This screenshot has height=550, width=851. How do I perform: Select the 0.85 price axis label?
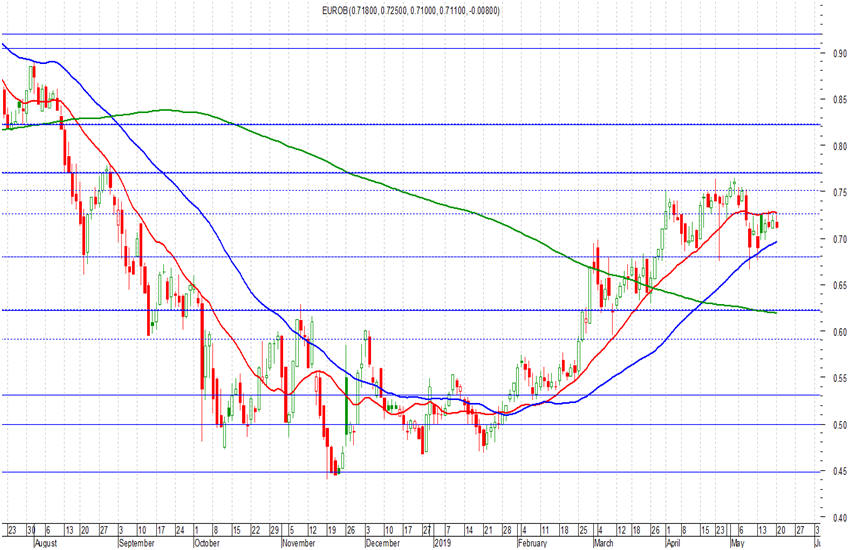click(840, 99)
